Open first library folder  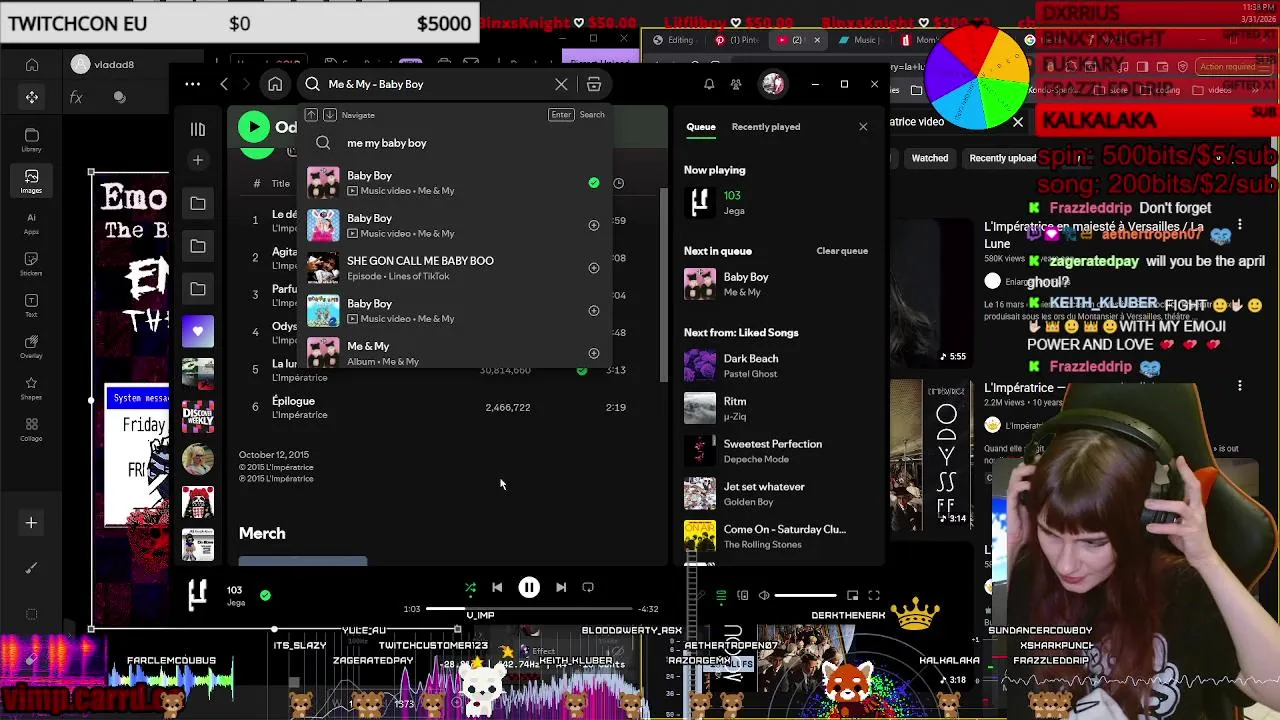[197, 204]
